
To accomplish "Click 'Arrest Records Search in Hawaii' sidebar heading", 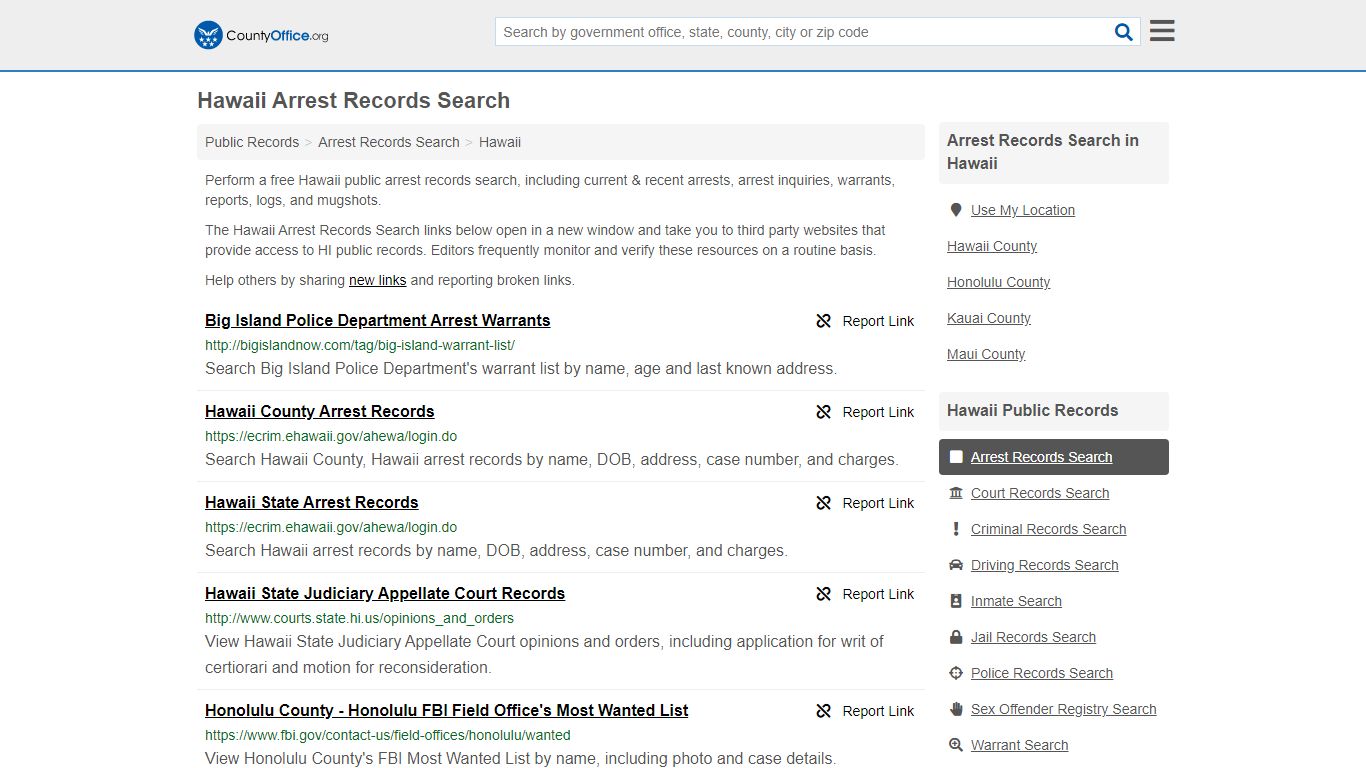I will [x=1043, y=152].
